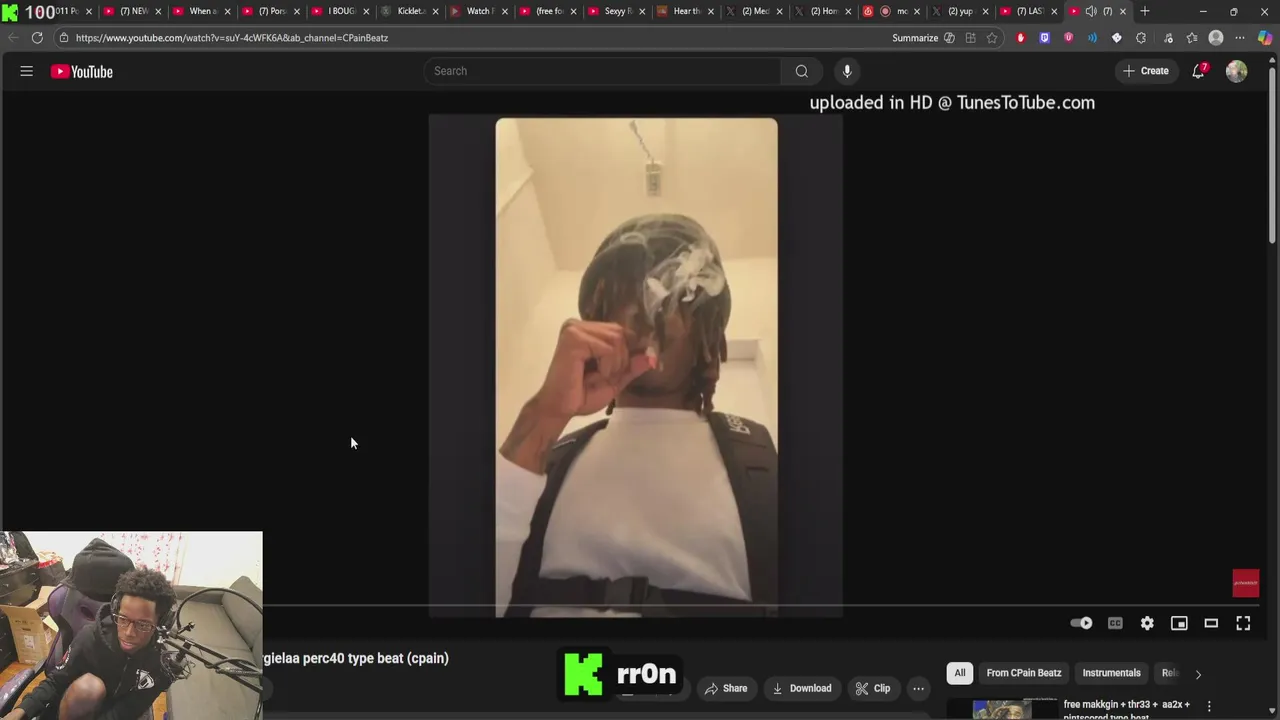Go to the YouTube home logo
Viewport: 1280px width, 720px height.
pyautogui.click(x=82, y=71)
